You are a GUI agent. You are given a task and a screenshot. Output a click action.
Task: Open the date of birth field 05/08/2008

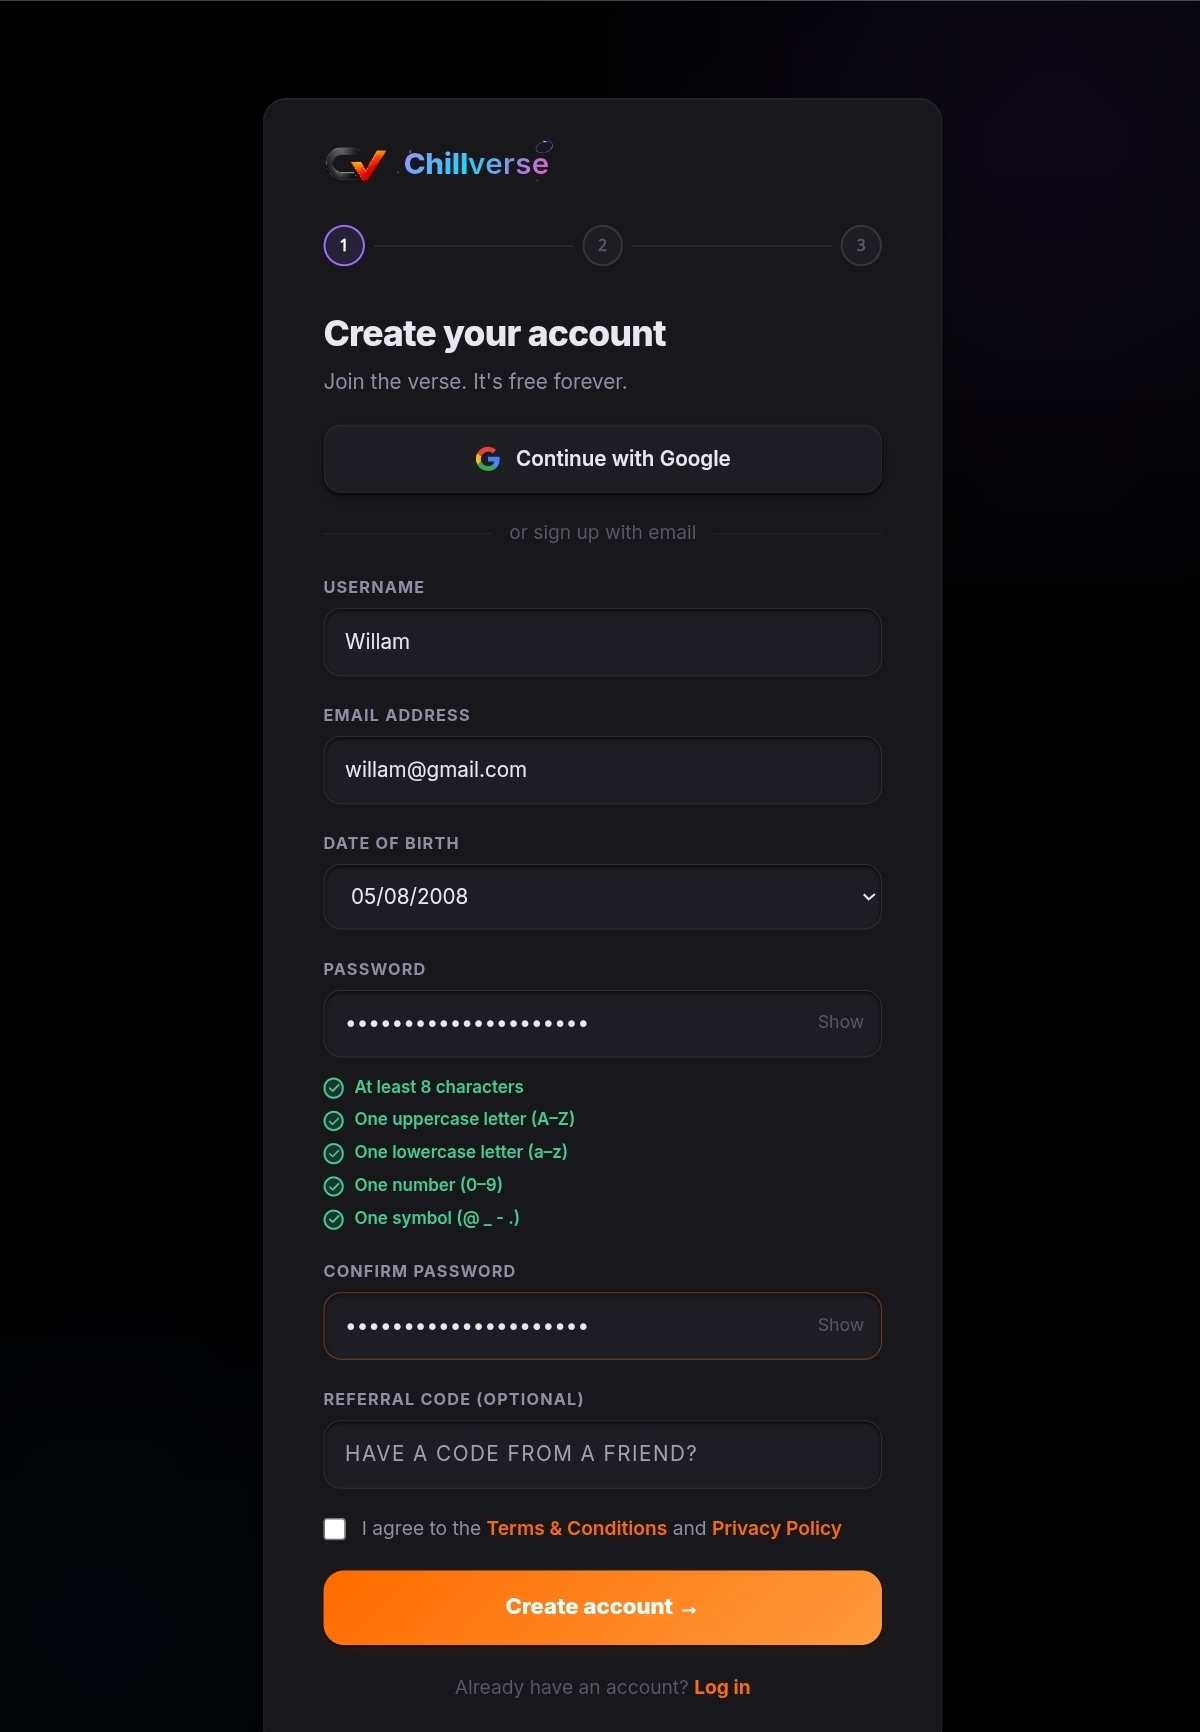[x=602, y=897]
